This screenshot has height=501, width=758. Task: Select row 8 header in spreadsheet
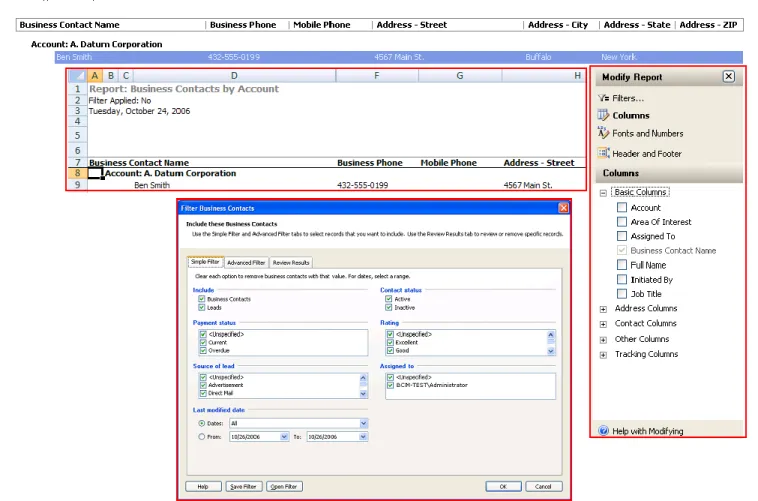coord(77,173)
